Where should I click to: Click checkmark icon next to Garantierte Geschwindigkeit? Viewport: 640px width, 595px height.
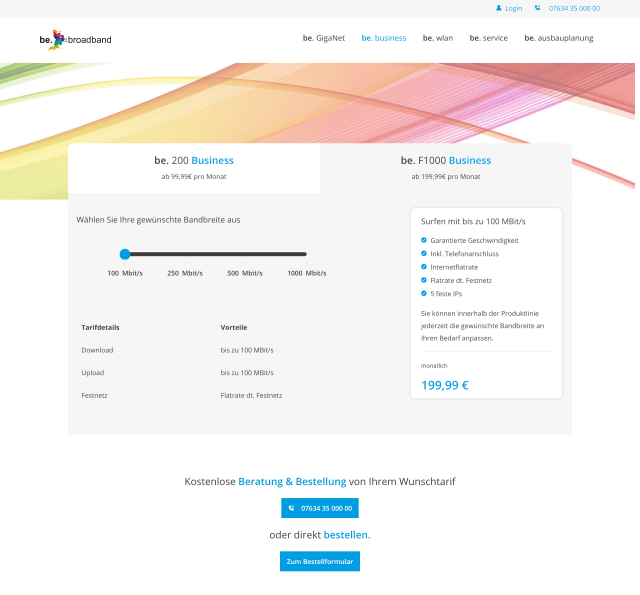424,240
